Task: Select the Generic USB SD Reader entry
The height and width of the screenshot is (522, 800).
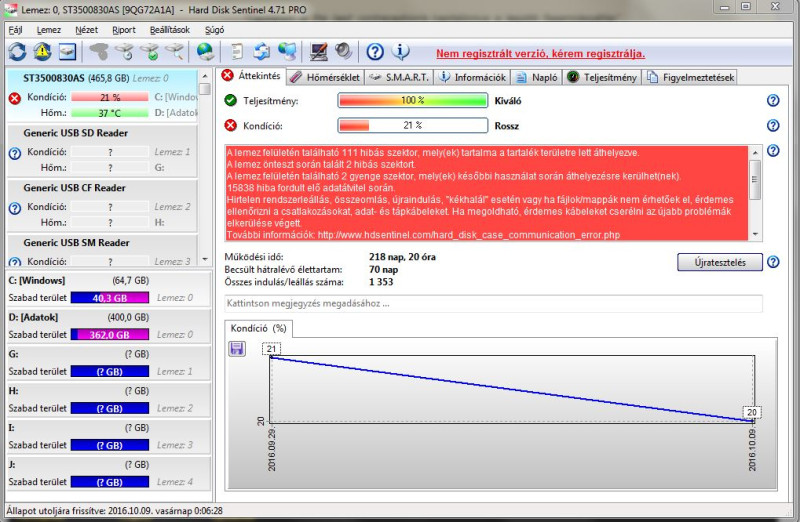Action: [102, 151]
